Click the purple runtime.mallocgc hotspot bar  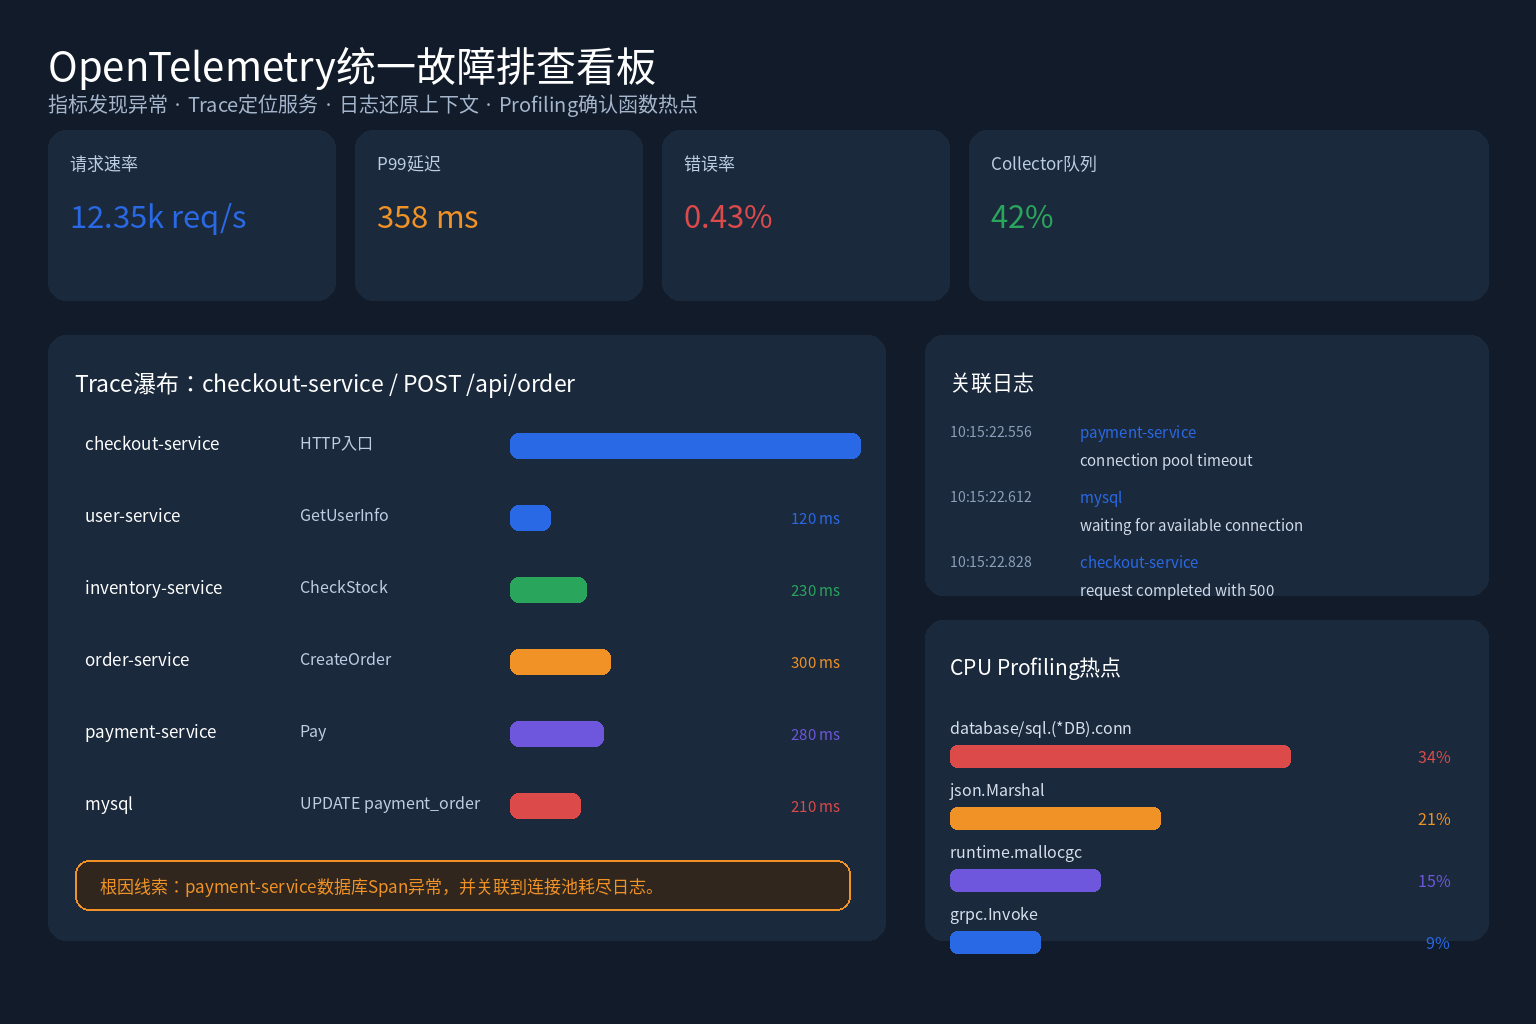(1025, 881)
